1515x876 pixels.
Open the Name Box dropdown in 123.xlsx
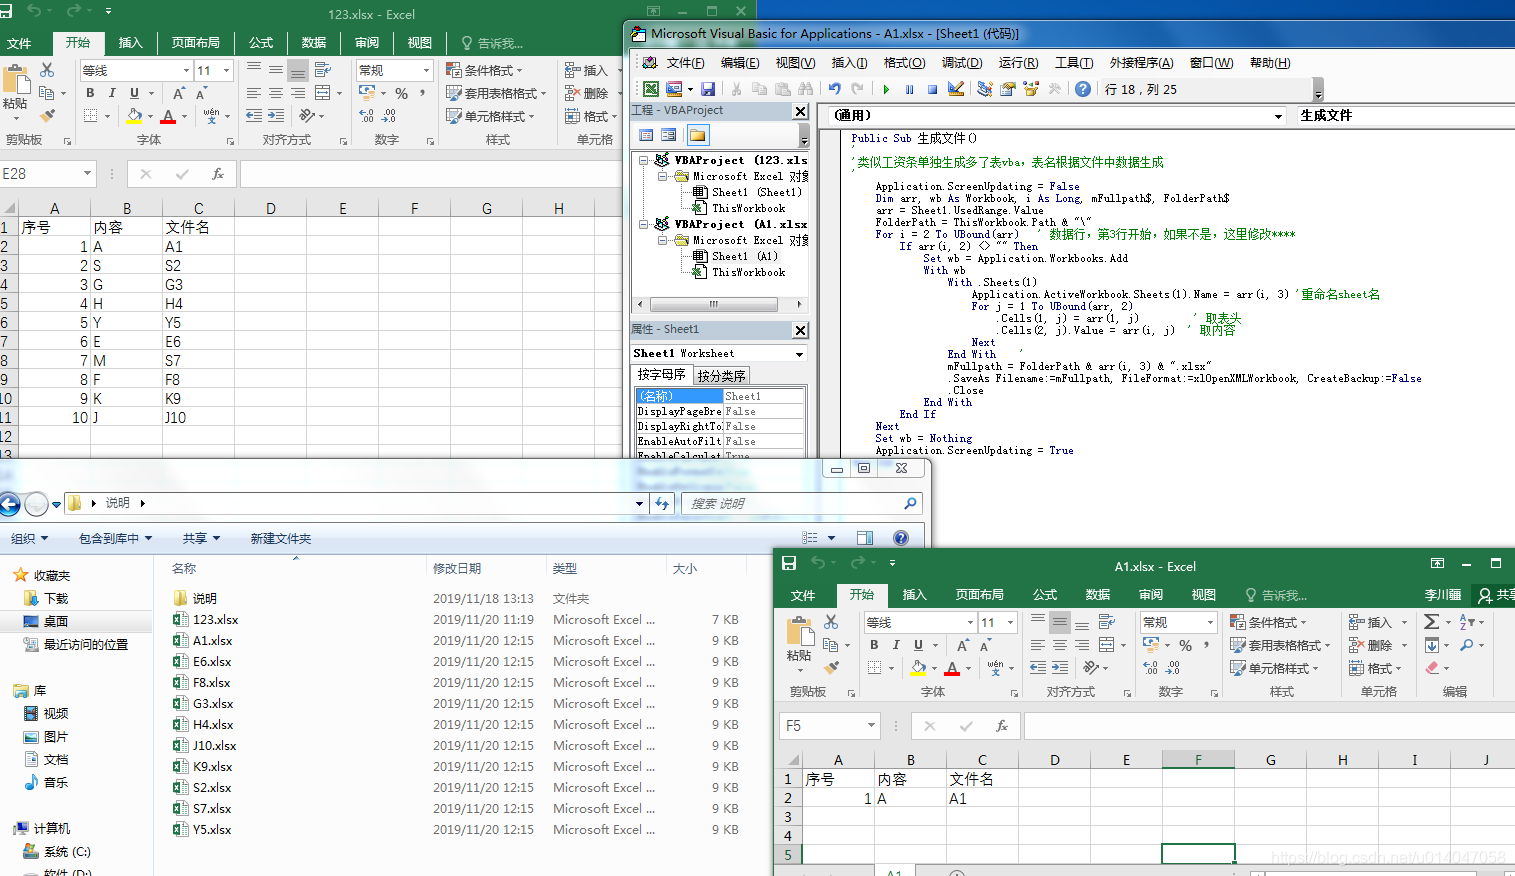click(x=87, y=174)
